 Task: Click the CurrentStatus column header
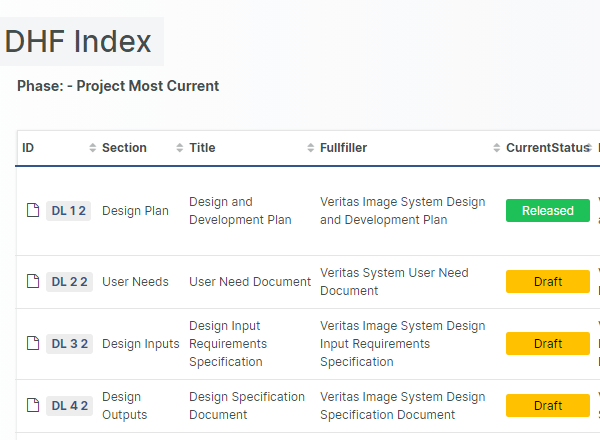pos(546,148)
